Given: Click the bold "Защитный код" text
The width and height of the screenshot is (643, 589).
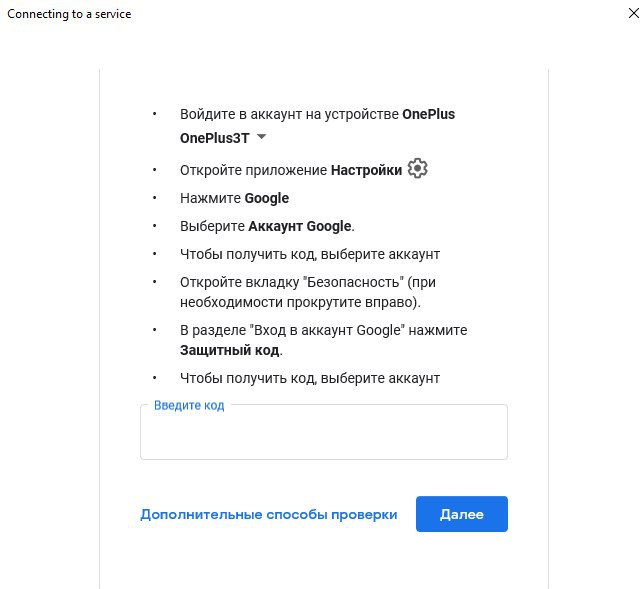Looking at the screenshot, I should tap(231, 351).
